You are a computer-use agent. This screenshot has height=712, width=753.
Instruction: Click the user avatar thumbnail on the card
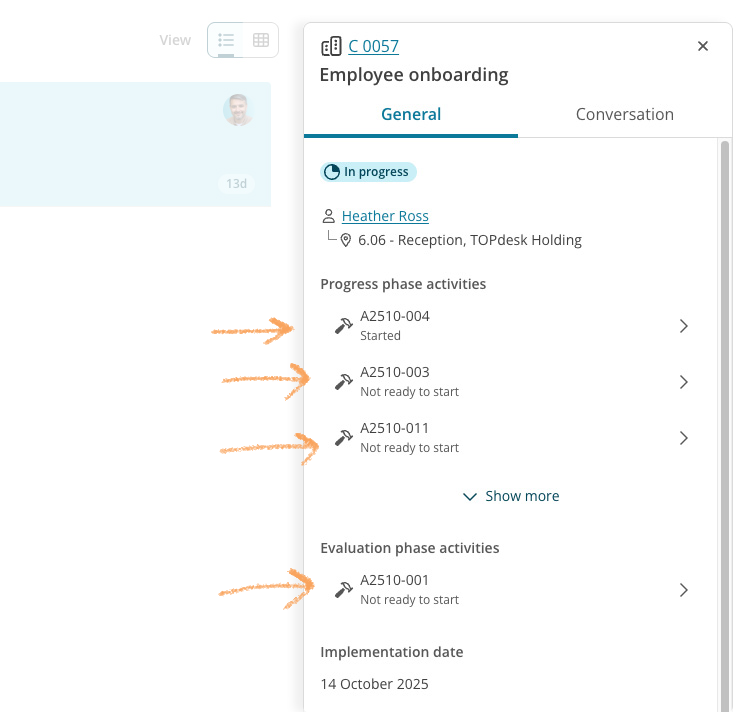tap(238, 110)
